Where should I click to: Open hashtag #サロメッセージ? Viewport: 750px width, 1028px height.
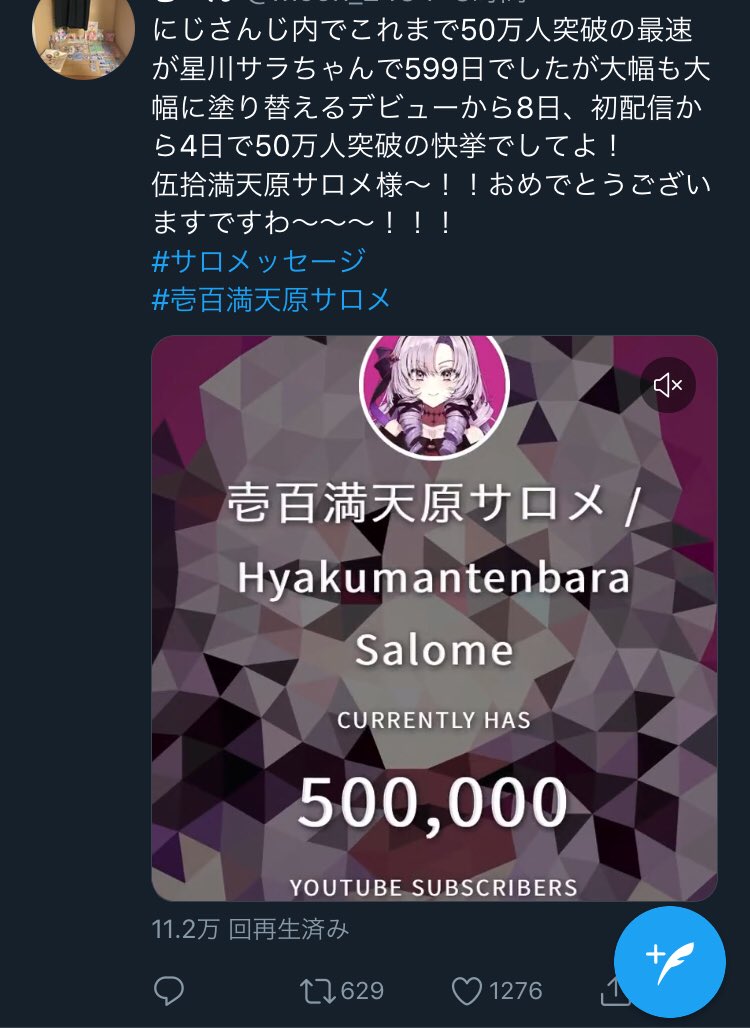coord(258,261)
